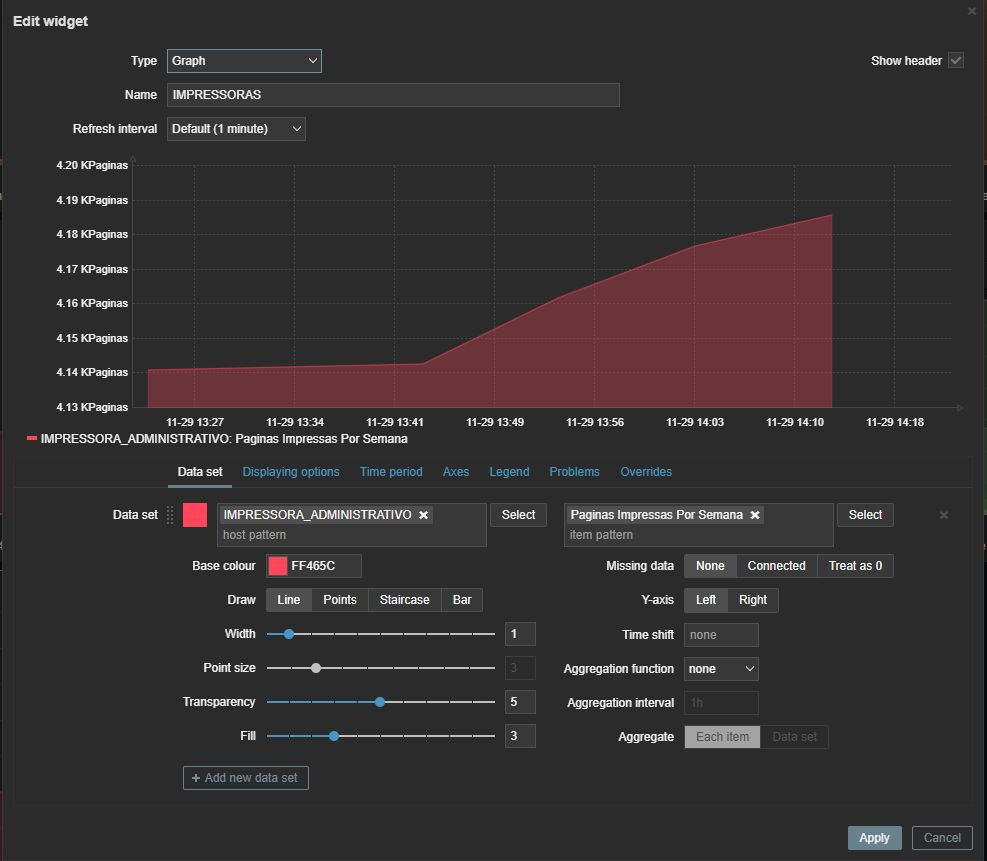
Task: Click the data set red colour square
Action: click(x=195, y=515)
